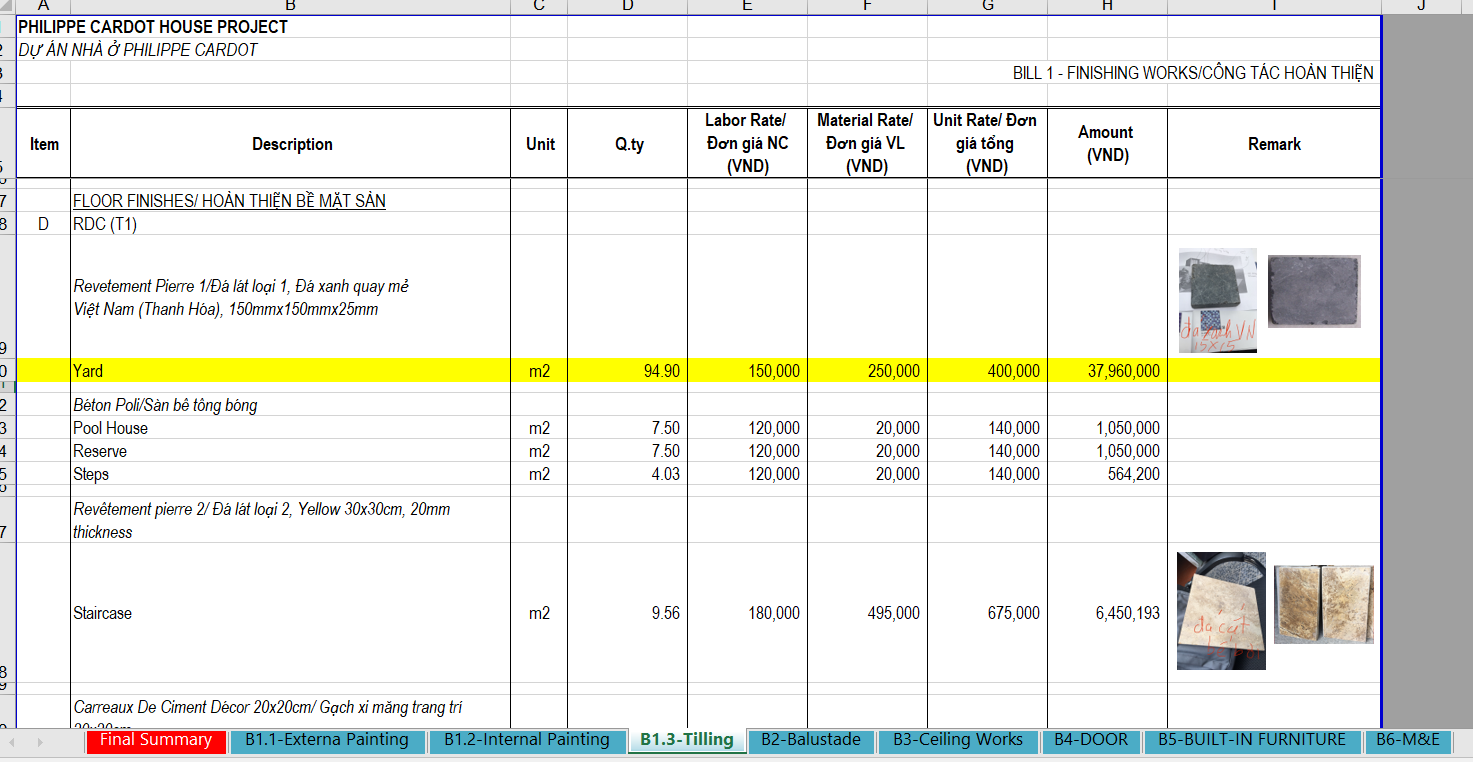Go to the B2-Balustade sheet
This screenshot has width=1473, height=762.
click(811, 740)
